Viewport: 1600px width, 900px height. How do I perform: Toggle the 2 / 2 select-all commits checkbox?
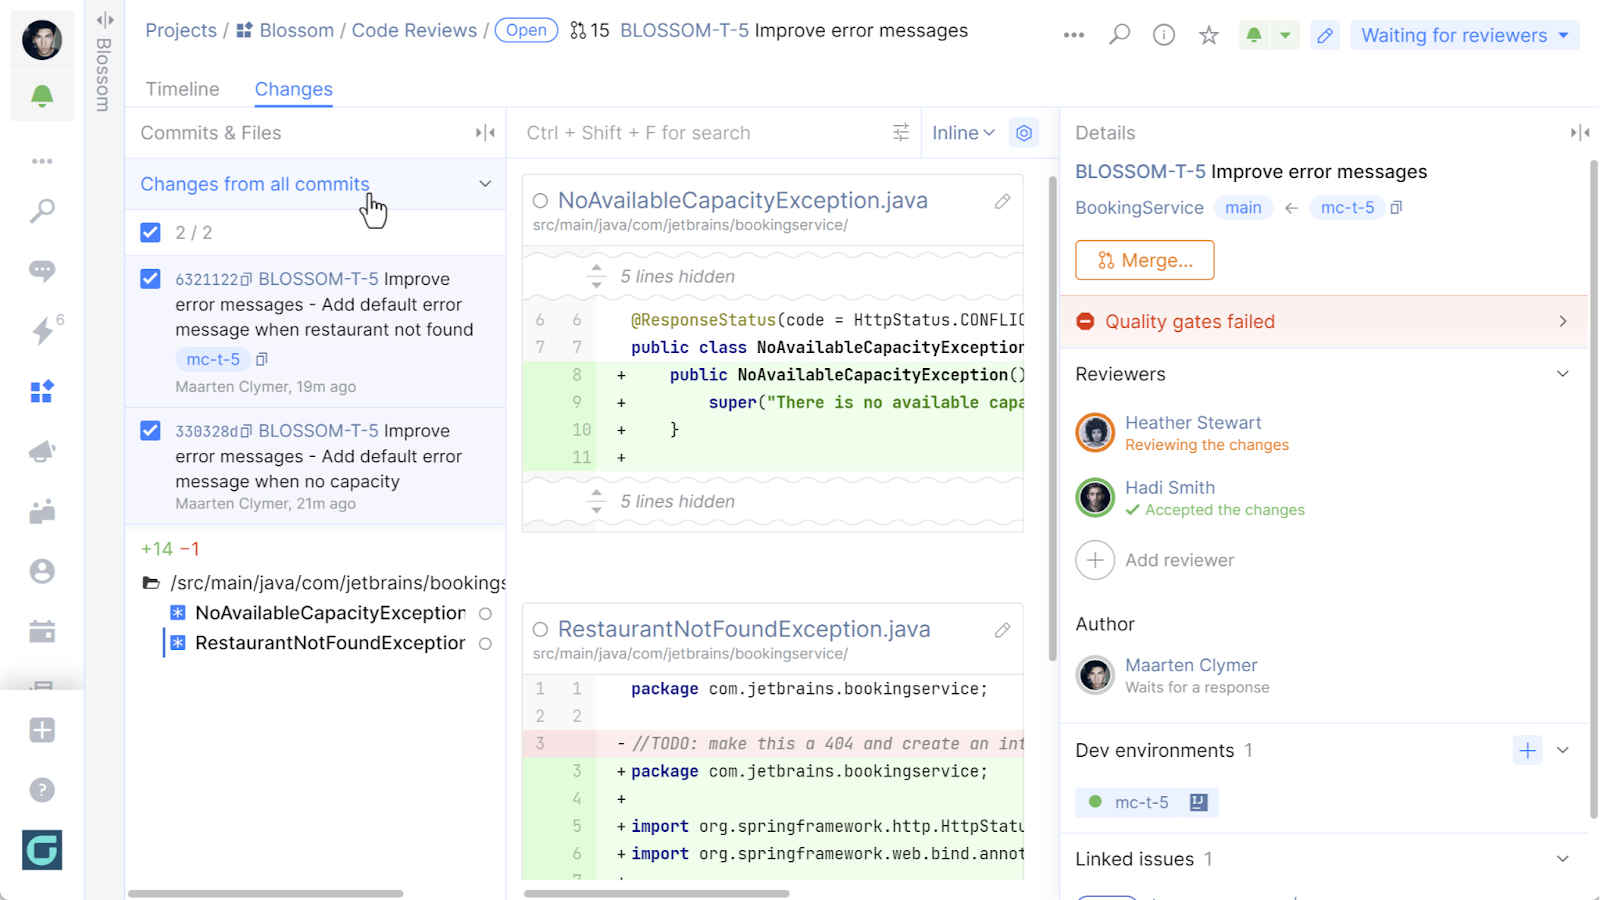coord(150,233)
